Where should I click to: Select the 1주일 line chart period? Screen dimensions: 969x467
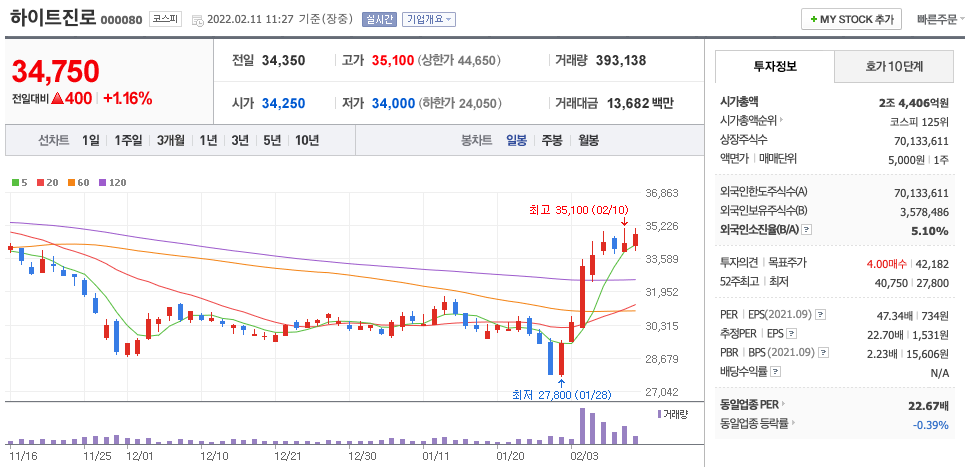pyautogui.click(x=128, y=140)
